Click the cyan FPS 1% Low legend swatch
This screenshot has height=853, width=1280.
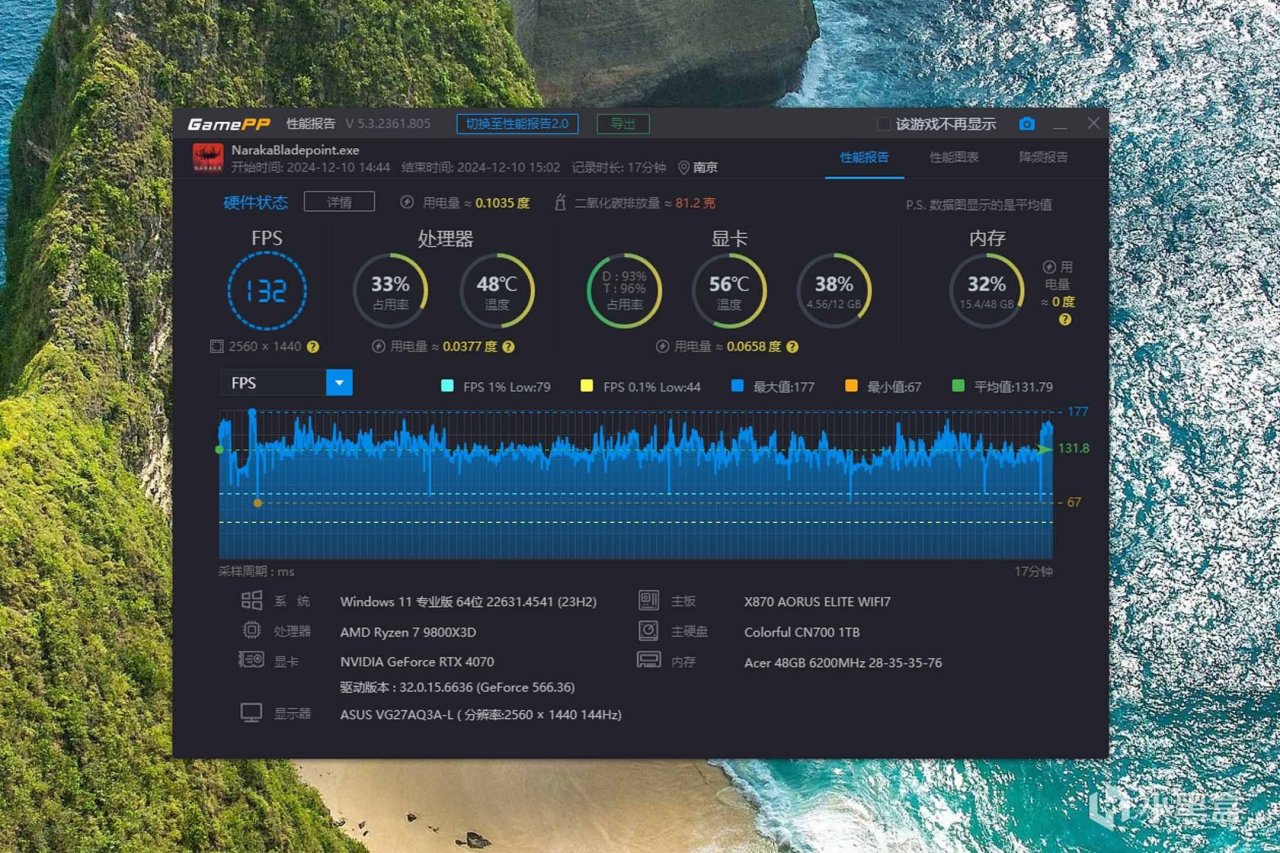coord(446,386)
